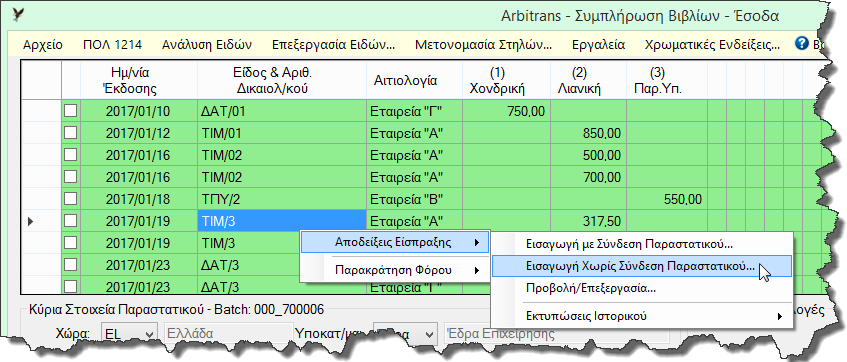Open the Αρχείο menu
Image resolution: width=847 pixels, height=362 pixels.
coord(43,45)
